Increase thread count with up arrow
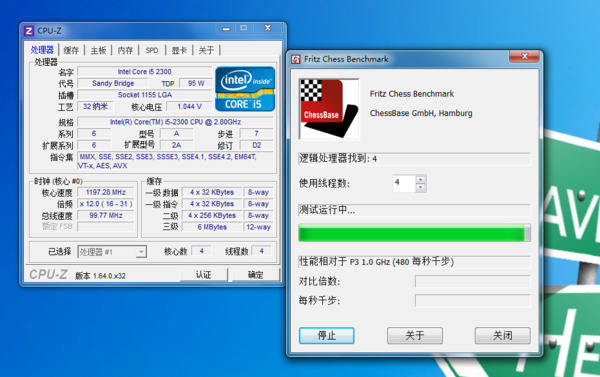 421,180
